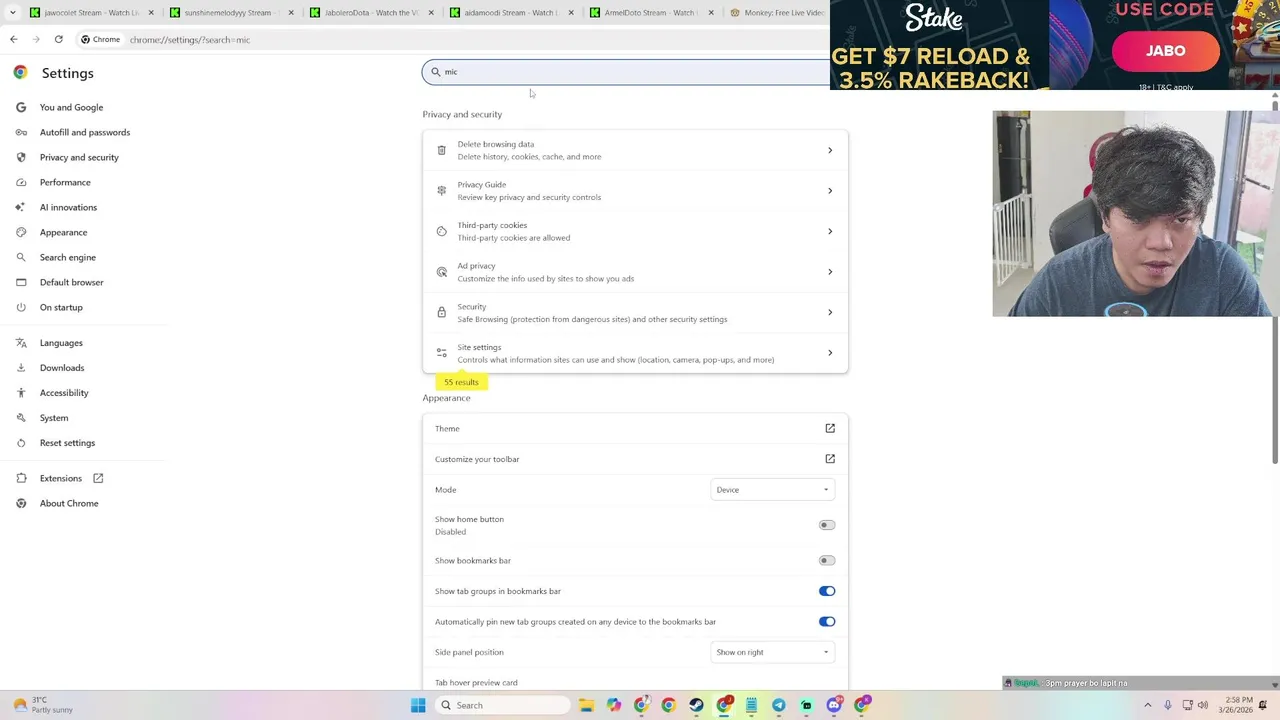Click the Languages translate icon

click(x=20, y=343)
